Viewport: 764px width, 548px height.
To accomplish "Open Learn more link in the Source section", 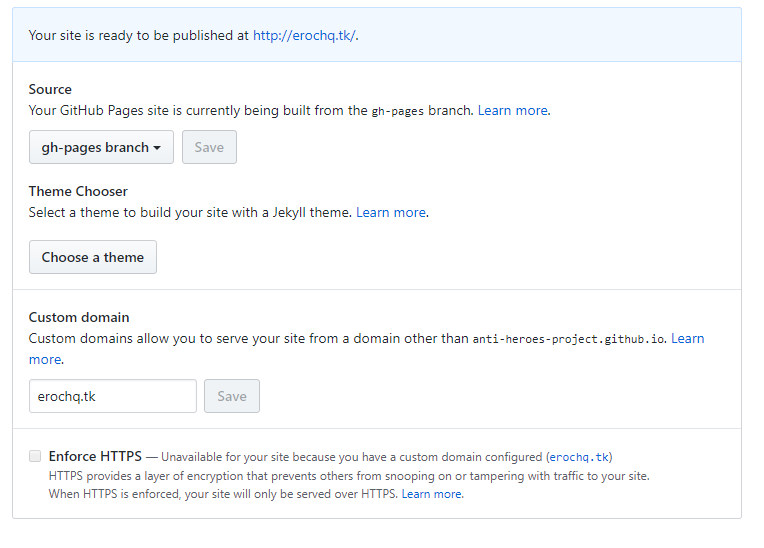I will 513,111.
